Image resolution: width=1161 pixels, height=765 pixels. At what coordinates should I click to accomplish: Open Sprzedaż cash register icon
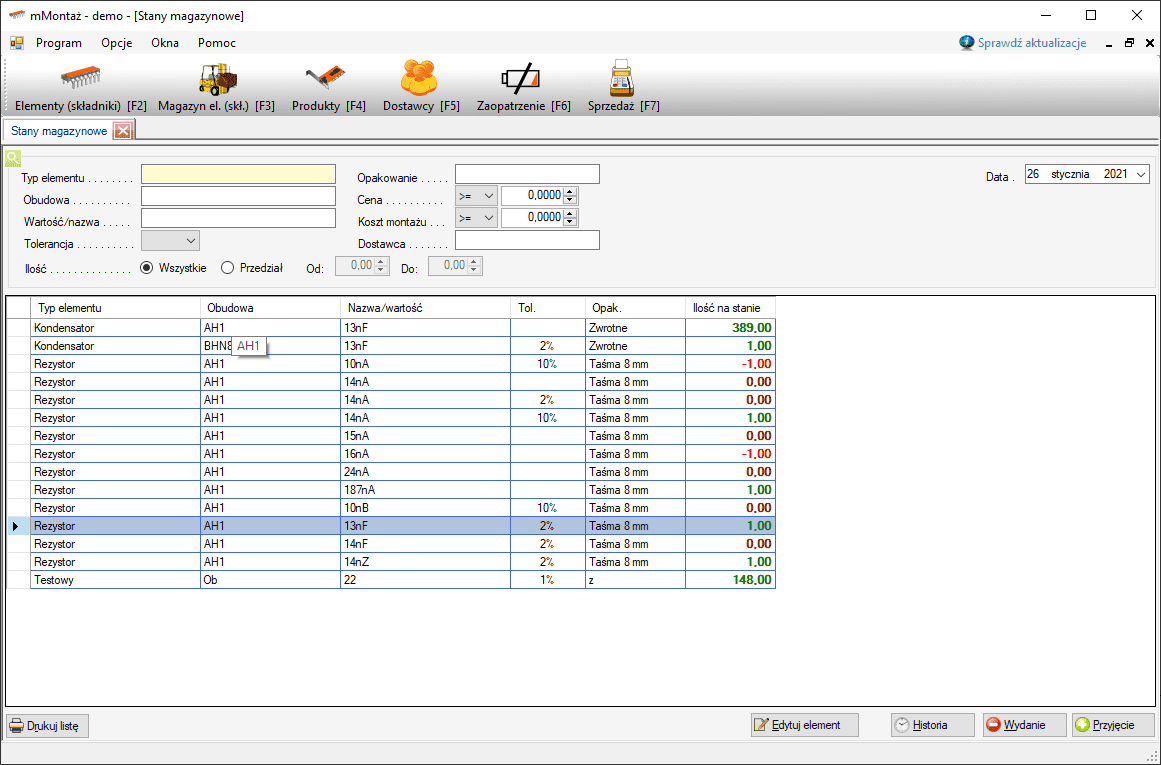(623, 78)
